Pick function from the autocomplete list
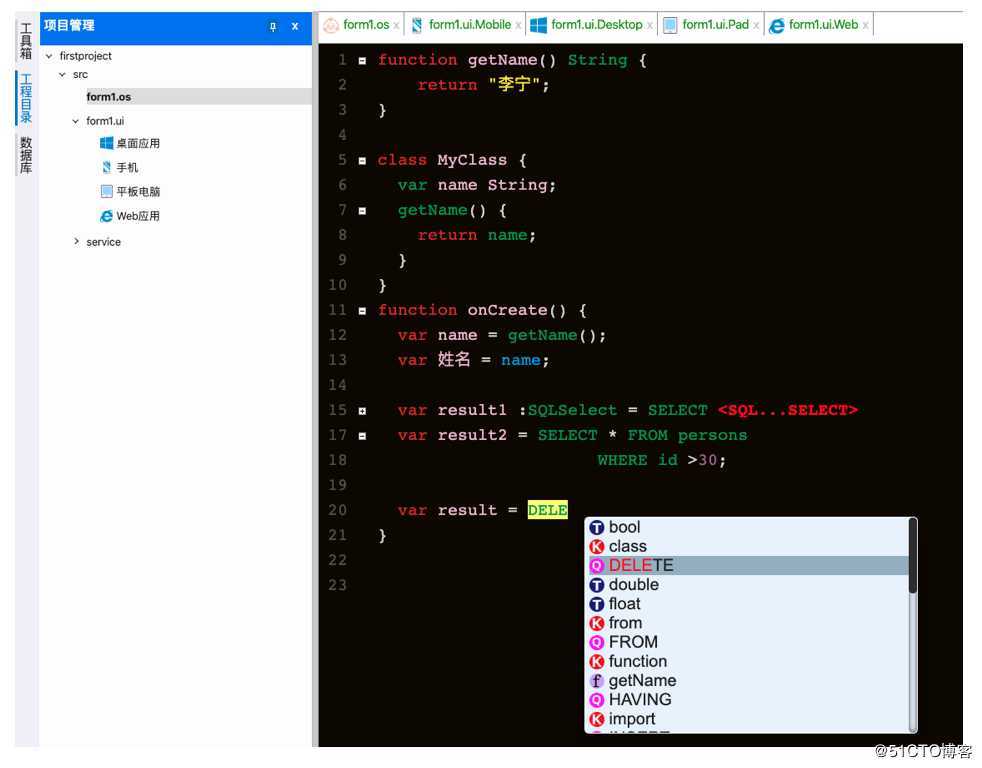This screenshot has width=982, height=768. click(748, 662)
